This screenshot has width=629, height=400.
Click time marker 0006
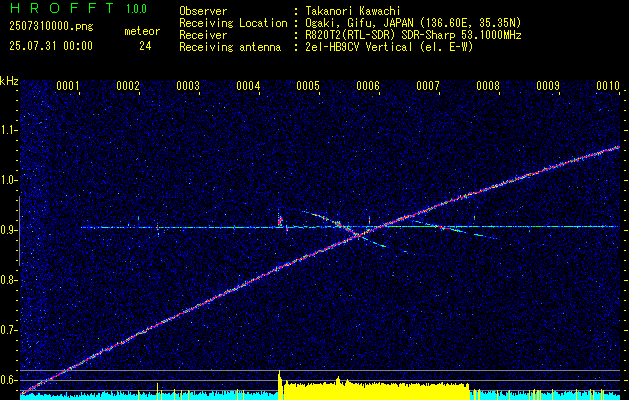(368, 86)
